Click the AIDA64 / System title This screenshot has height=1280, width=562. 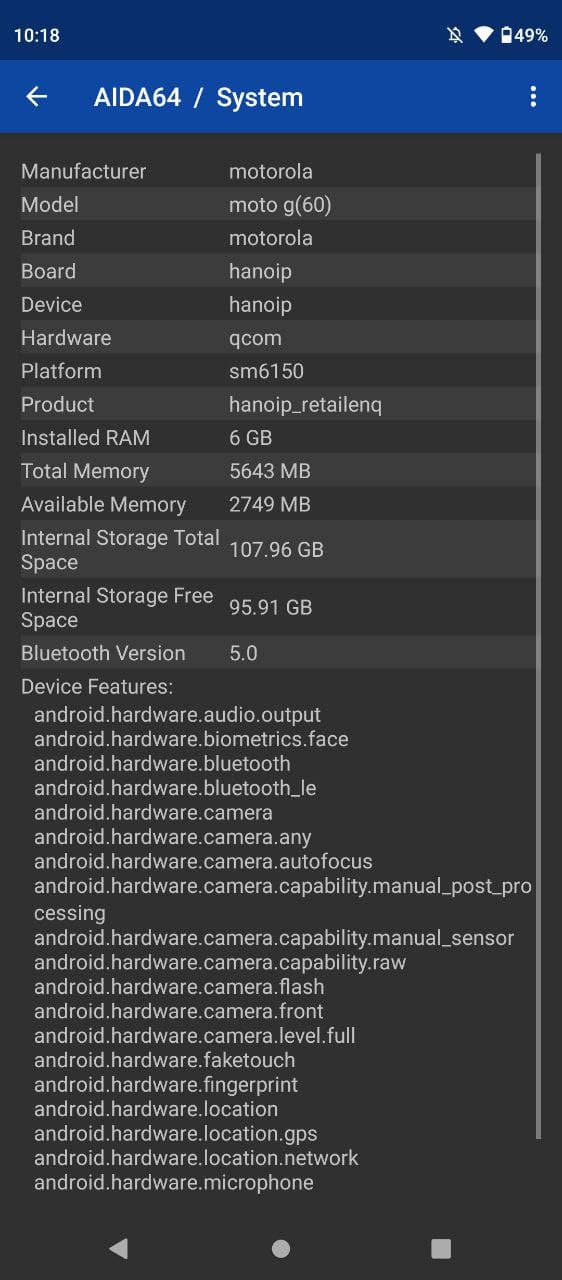[198, 97]
